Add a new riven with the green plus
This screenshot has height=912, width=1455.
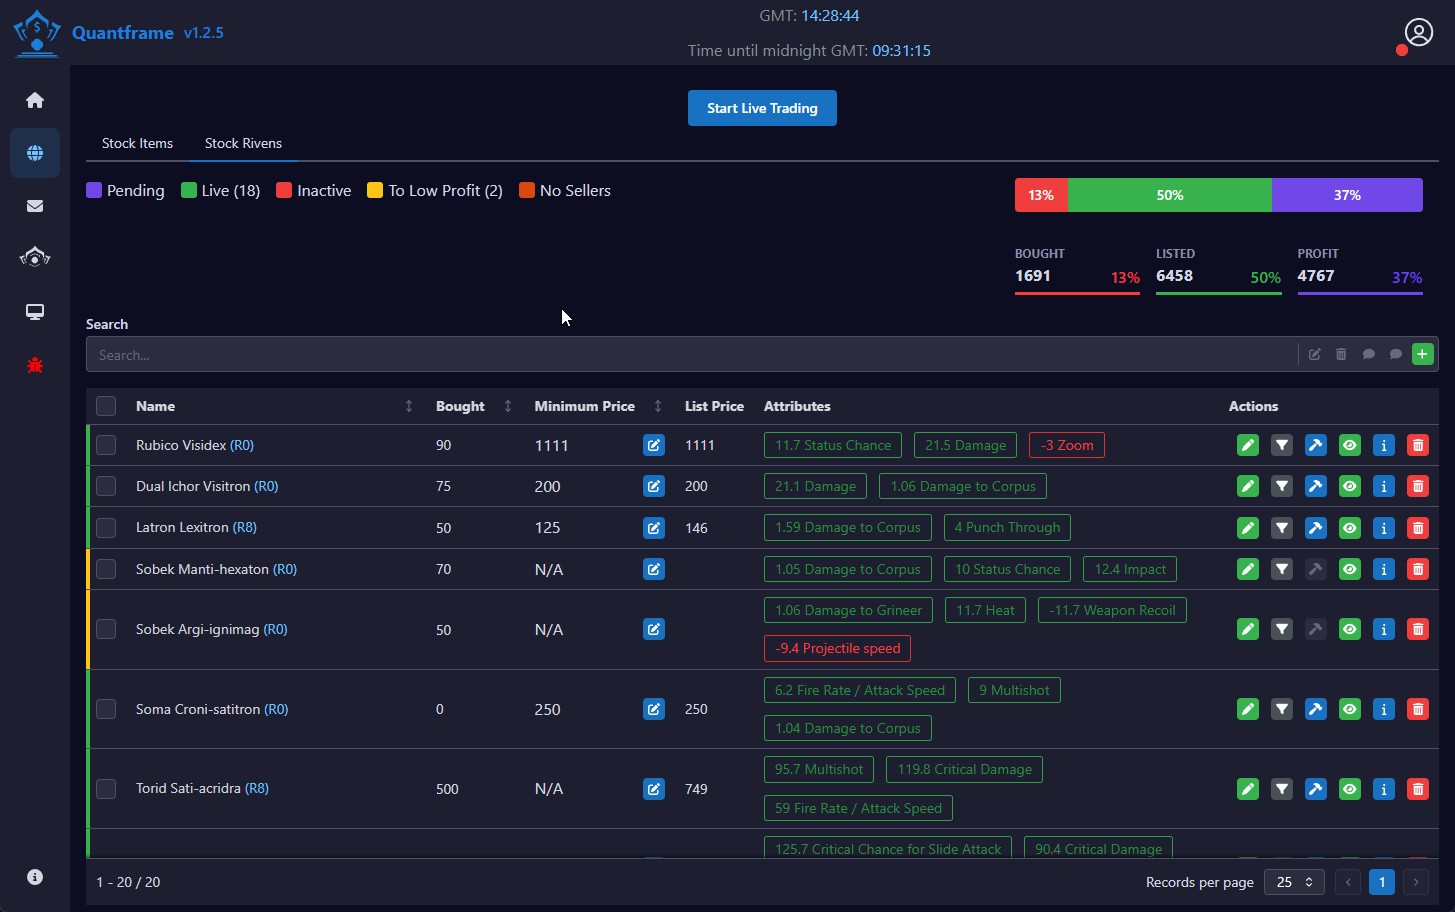coord(1422,354)
